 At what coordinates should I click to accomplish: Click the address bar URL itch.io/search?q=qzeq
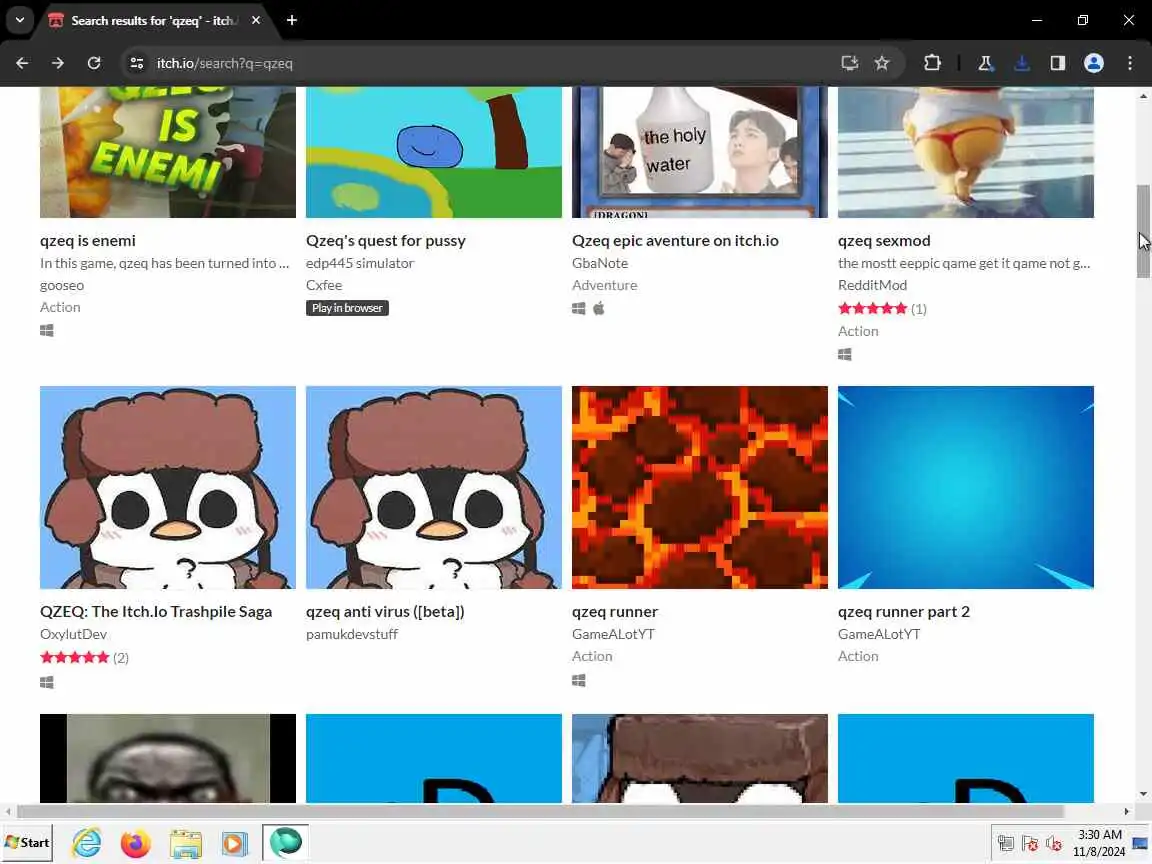coord(225,63)
